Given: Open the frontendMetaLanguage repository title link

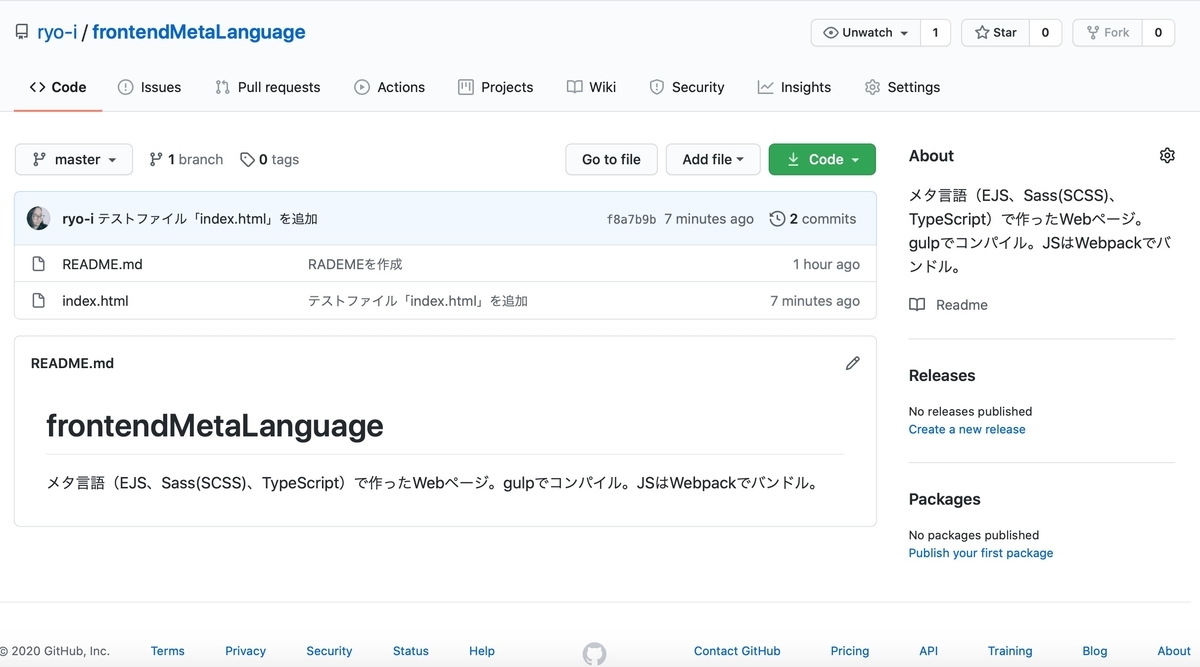Looking at the screenshot, I should (199, 32).
